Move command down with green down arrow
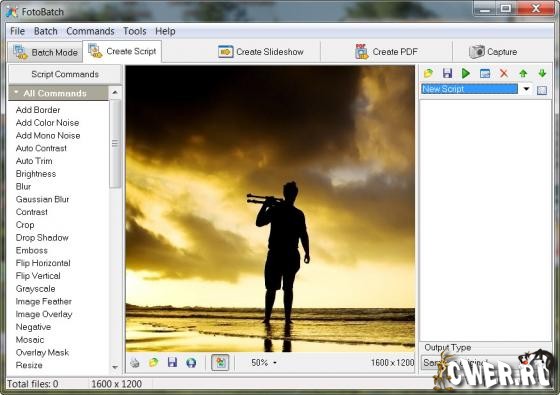 coord(542,73)
